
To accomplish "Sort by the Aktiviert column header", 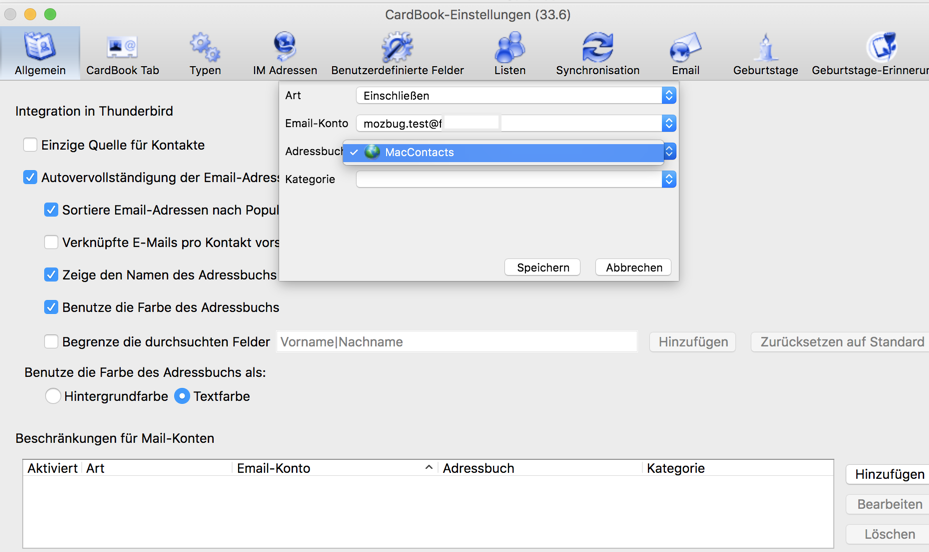I will (x=52, y=468).
